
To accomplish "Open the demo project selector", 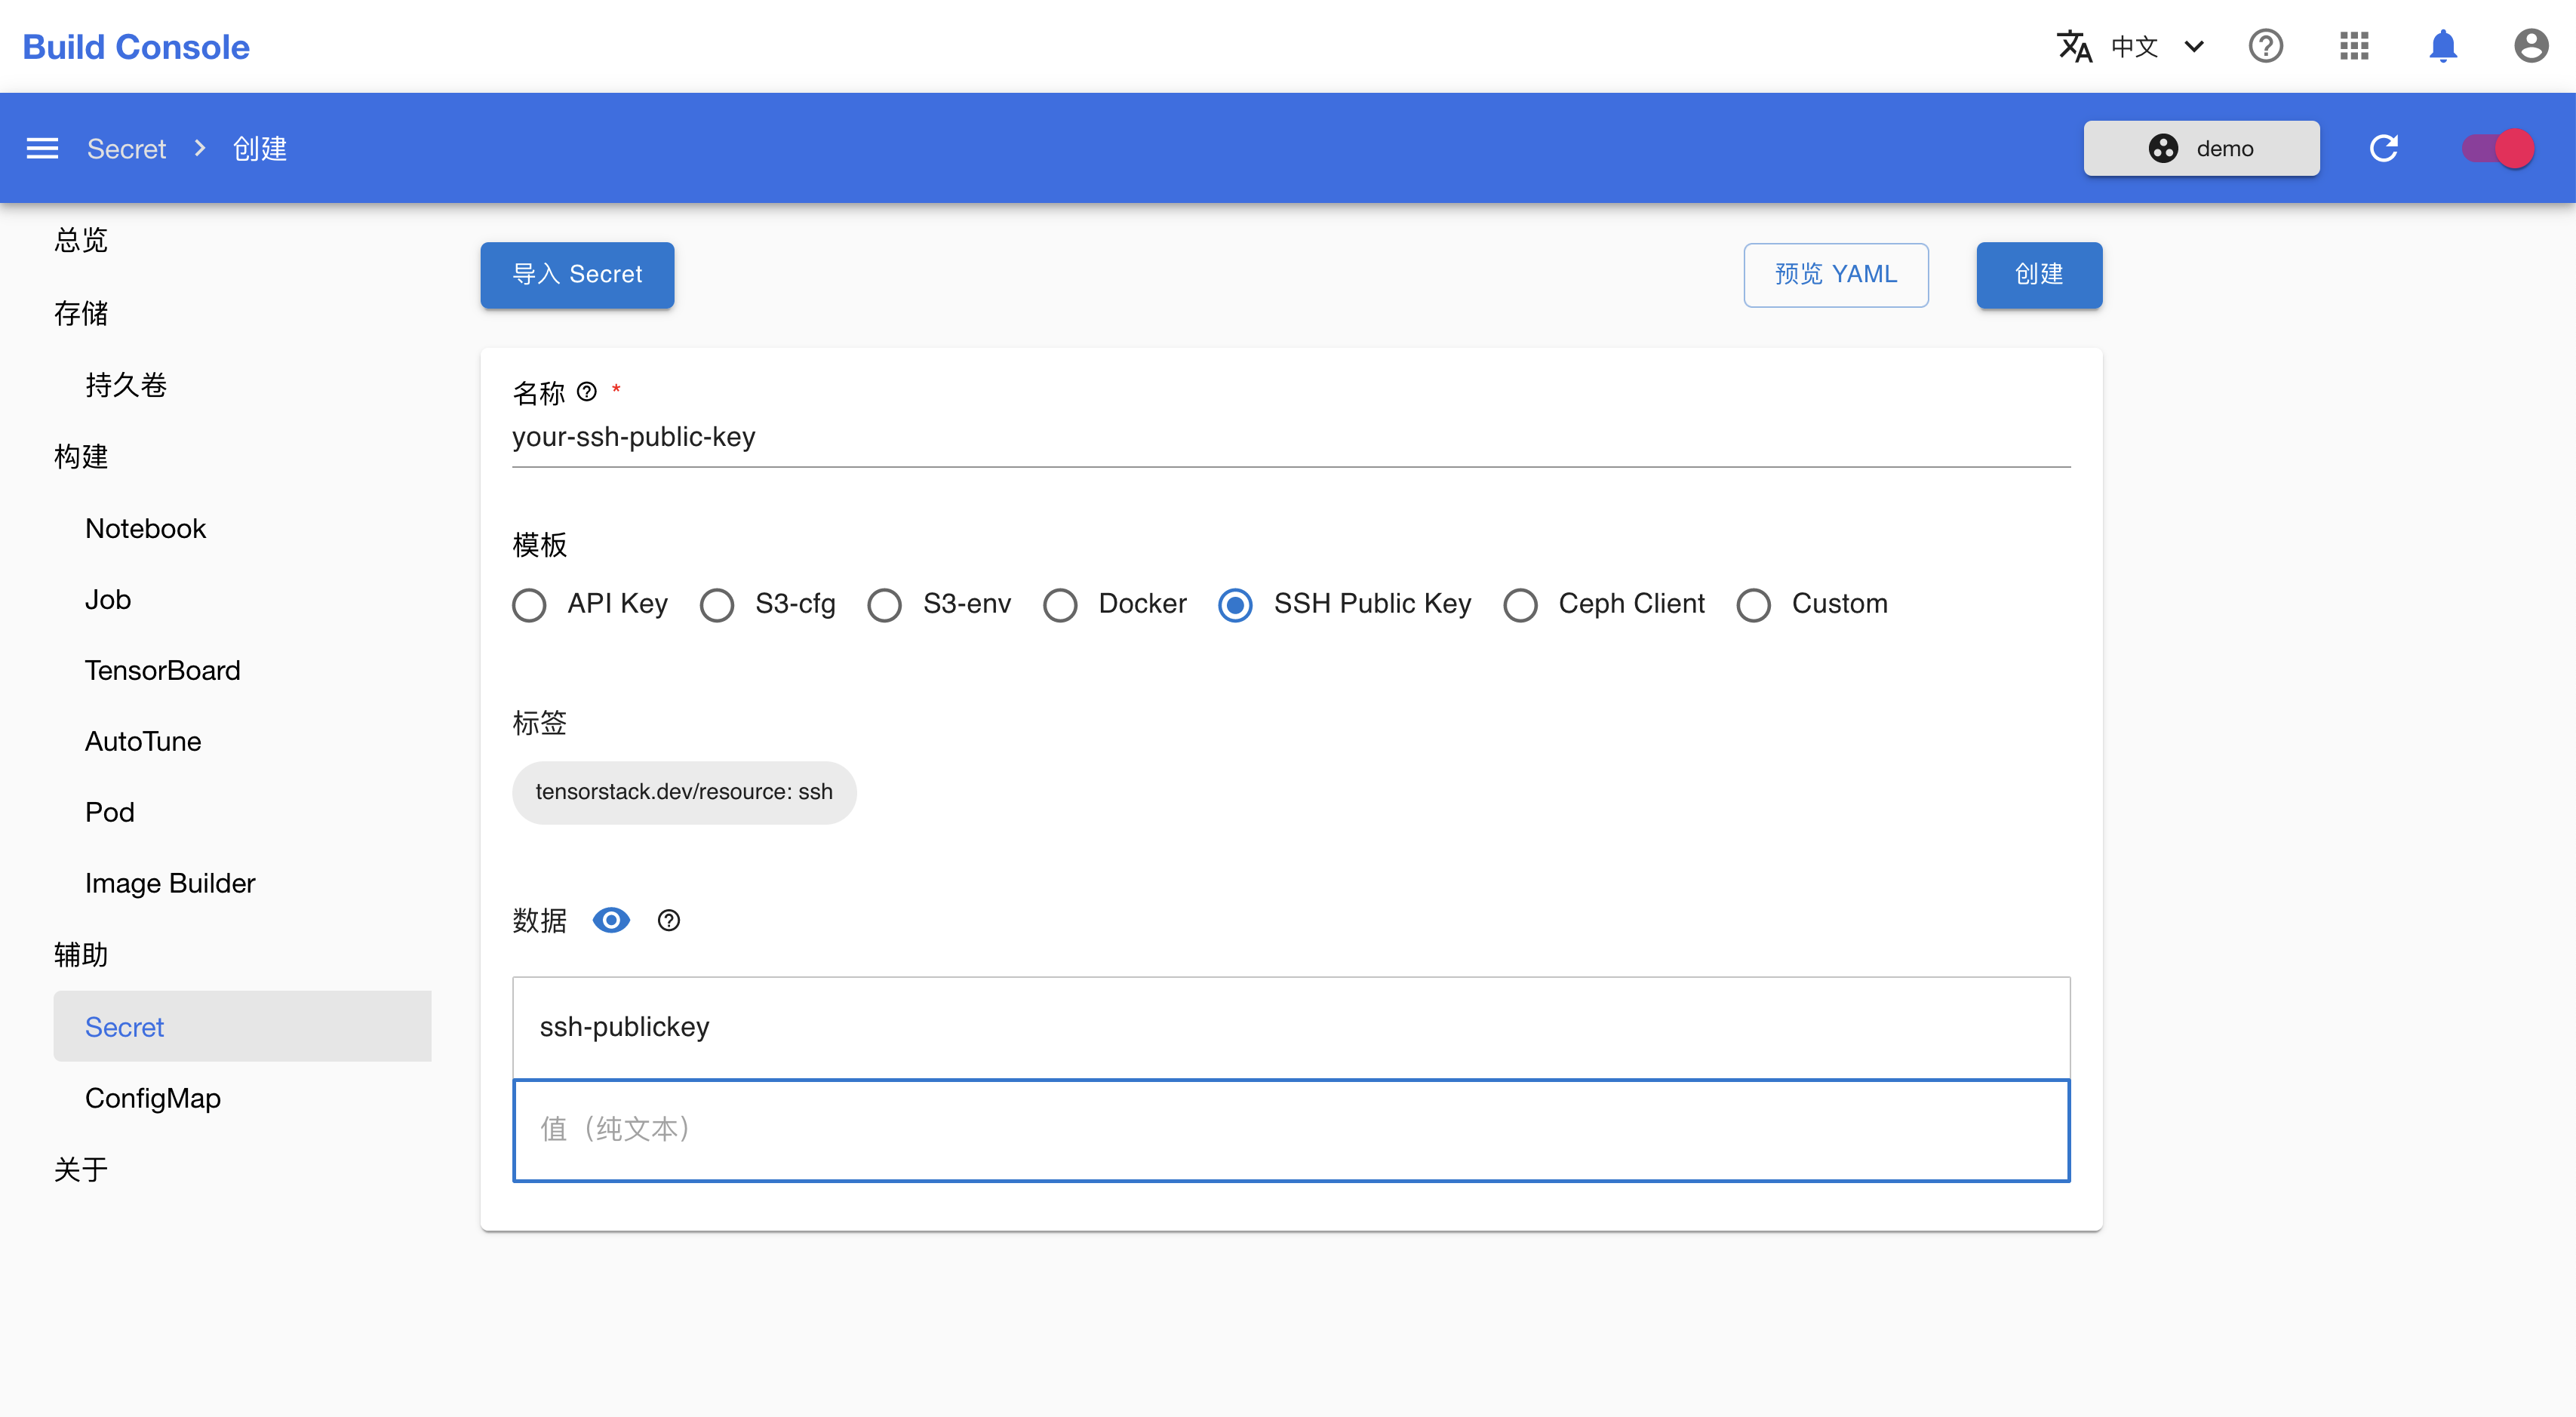I will click(x=2201, y=148).
